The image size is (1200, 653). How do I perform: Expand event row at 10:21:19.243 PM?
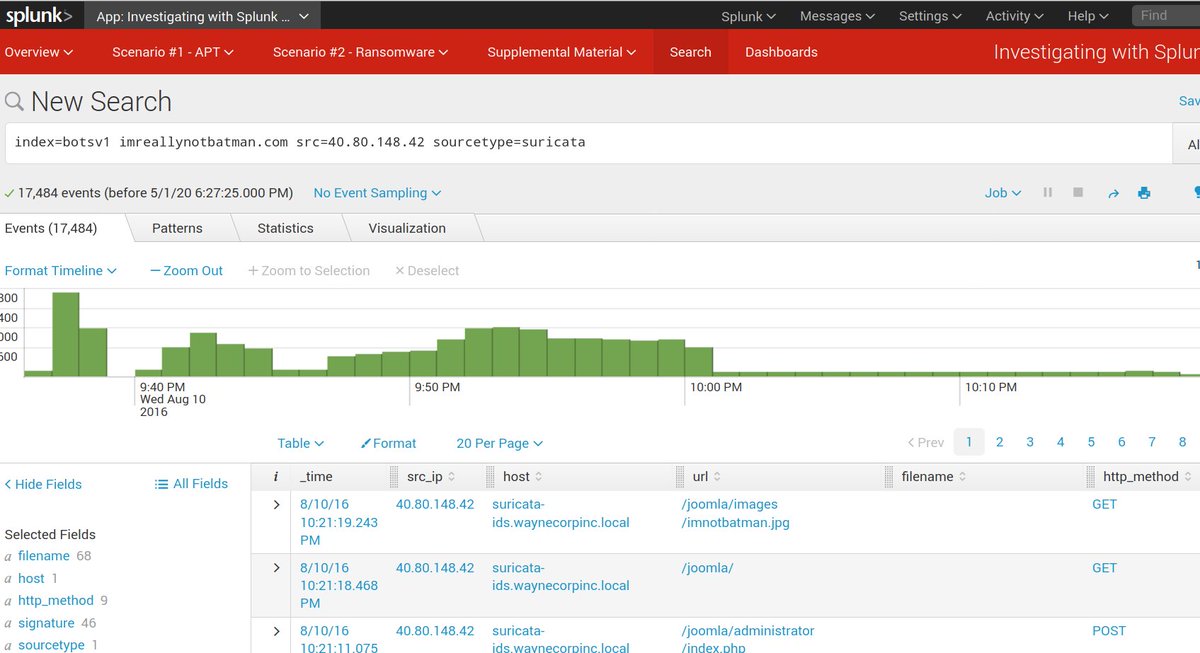click(x=277, y=504)
